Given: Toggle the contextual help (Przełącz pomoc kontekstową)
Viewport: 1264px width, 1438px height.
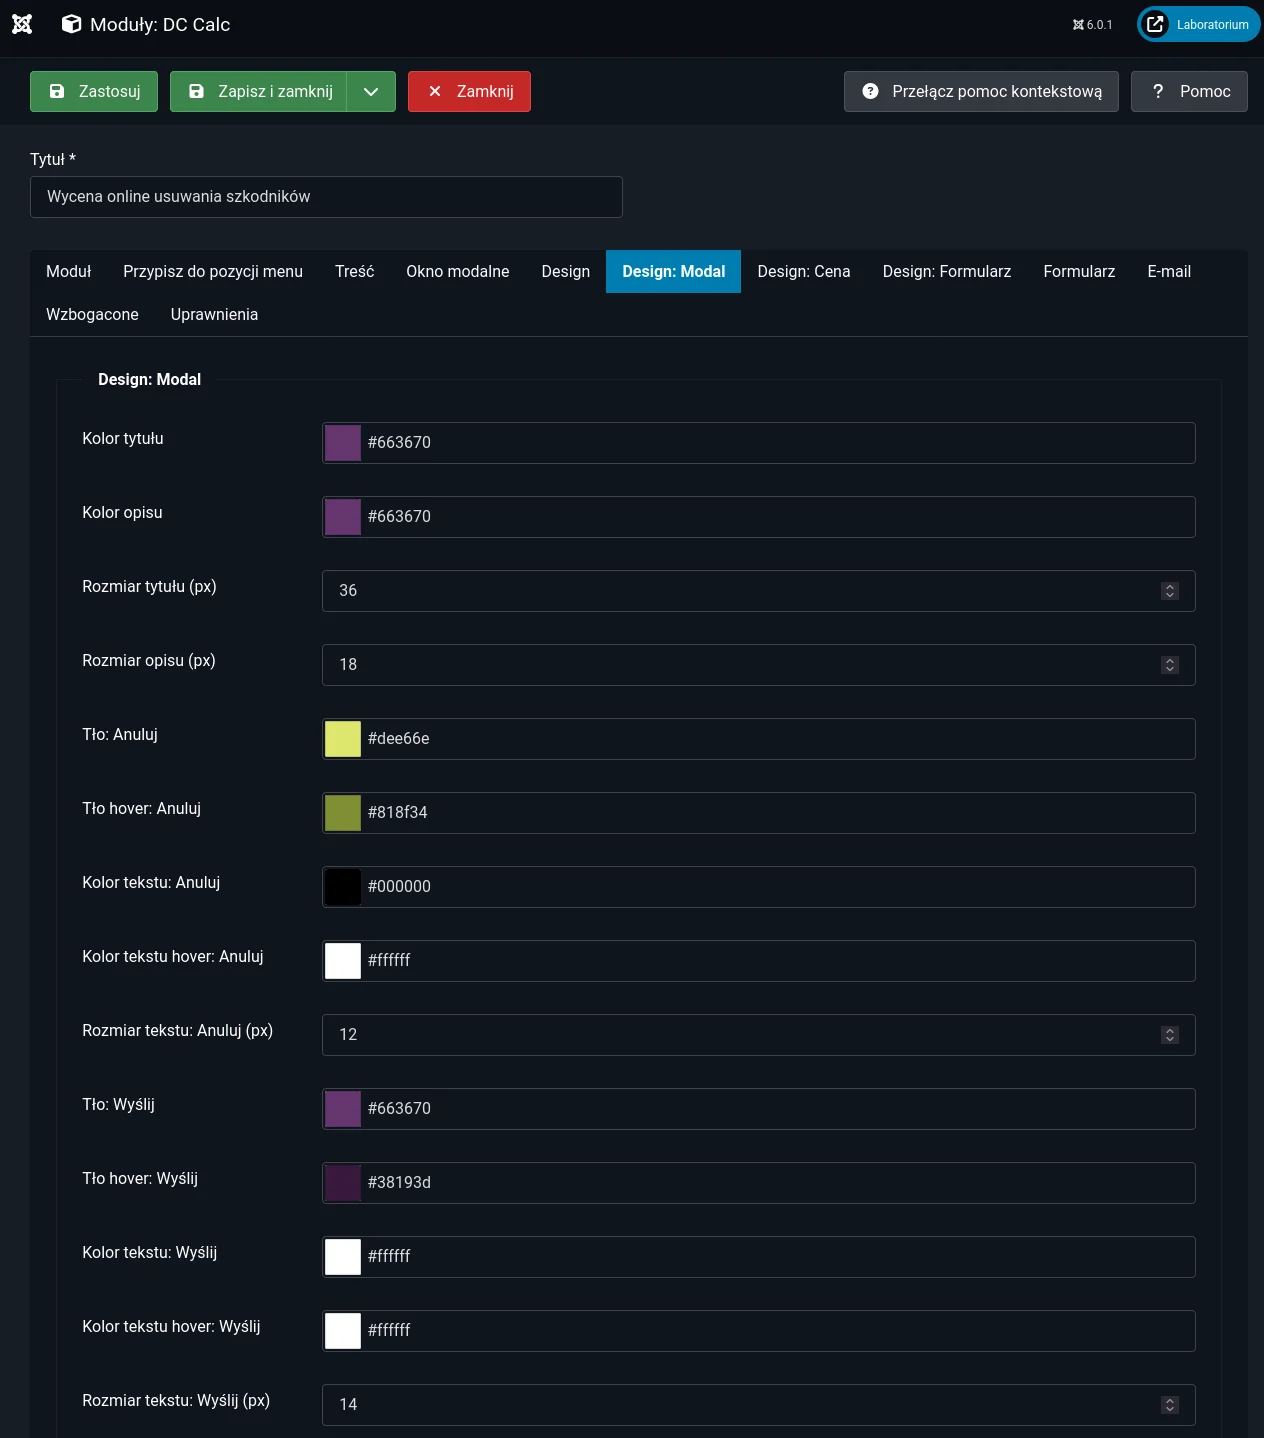Looking at the screenshot, I should [x=981, y=91].
